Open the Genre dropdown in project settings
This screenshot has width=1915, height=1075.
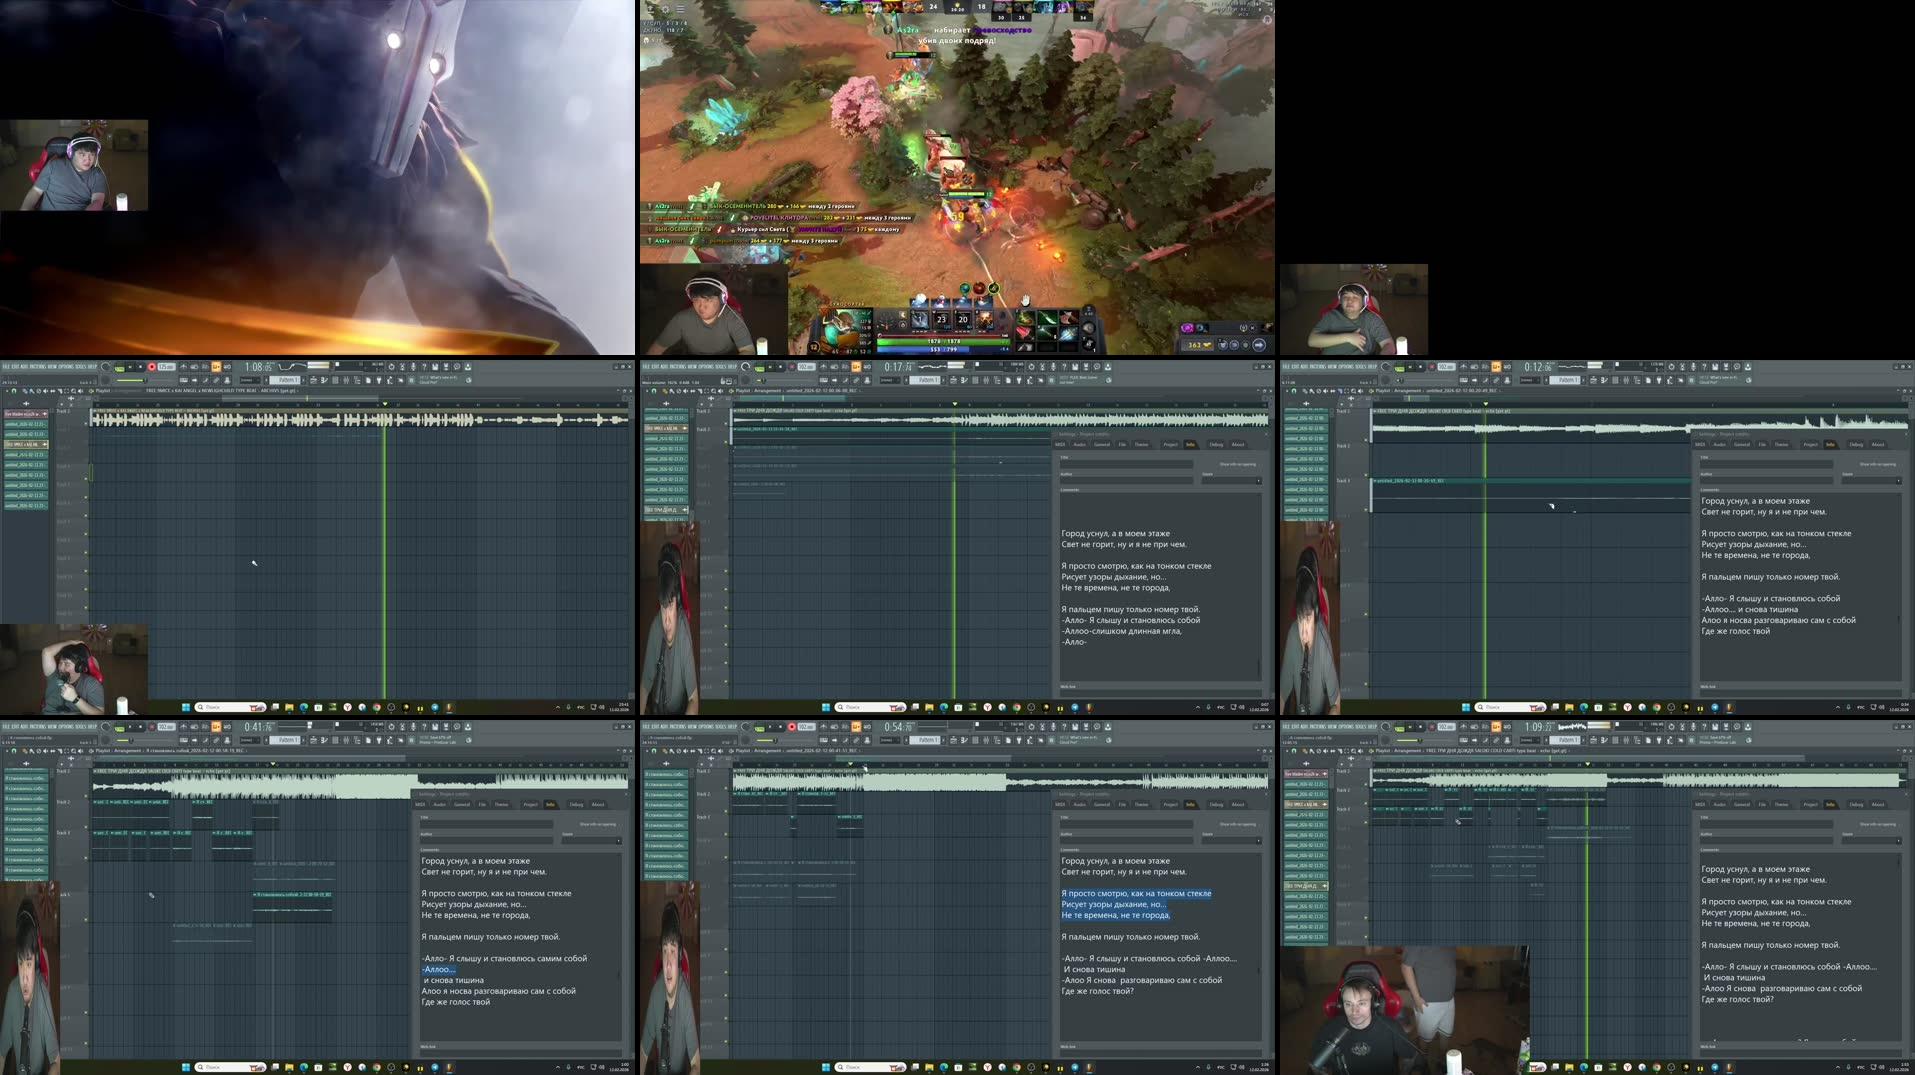pyautogui.click(x=1232, y=483)
